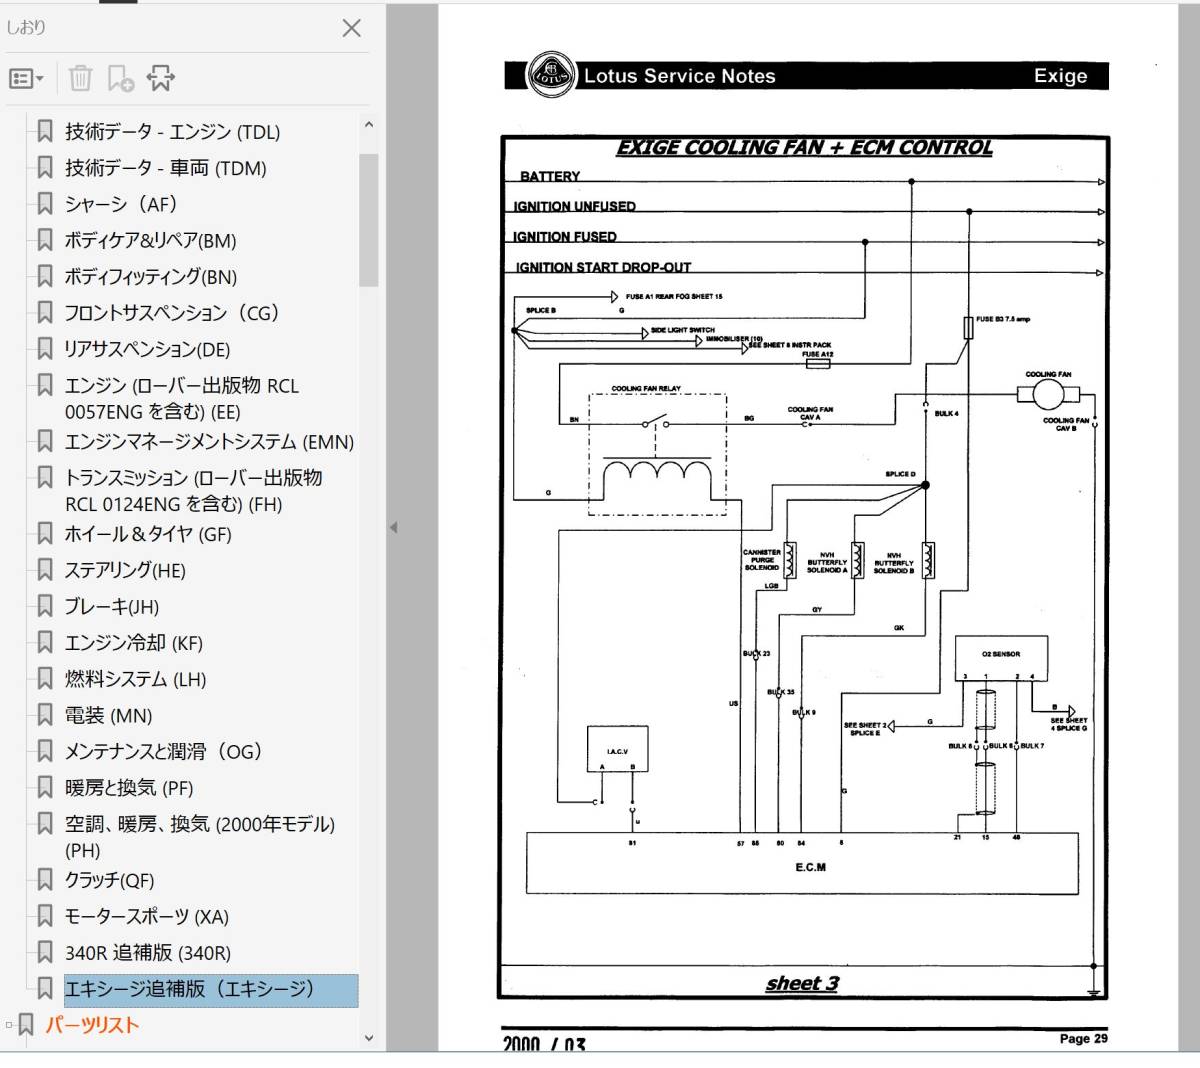Delete the selected bookmark with trash icon
Screen dimensions: 1200x1068
pyautogui.click(x=80, y=78)
